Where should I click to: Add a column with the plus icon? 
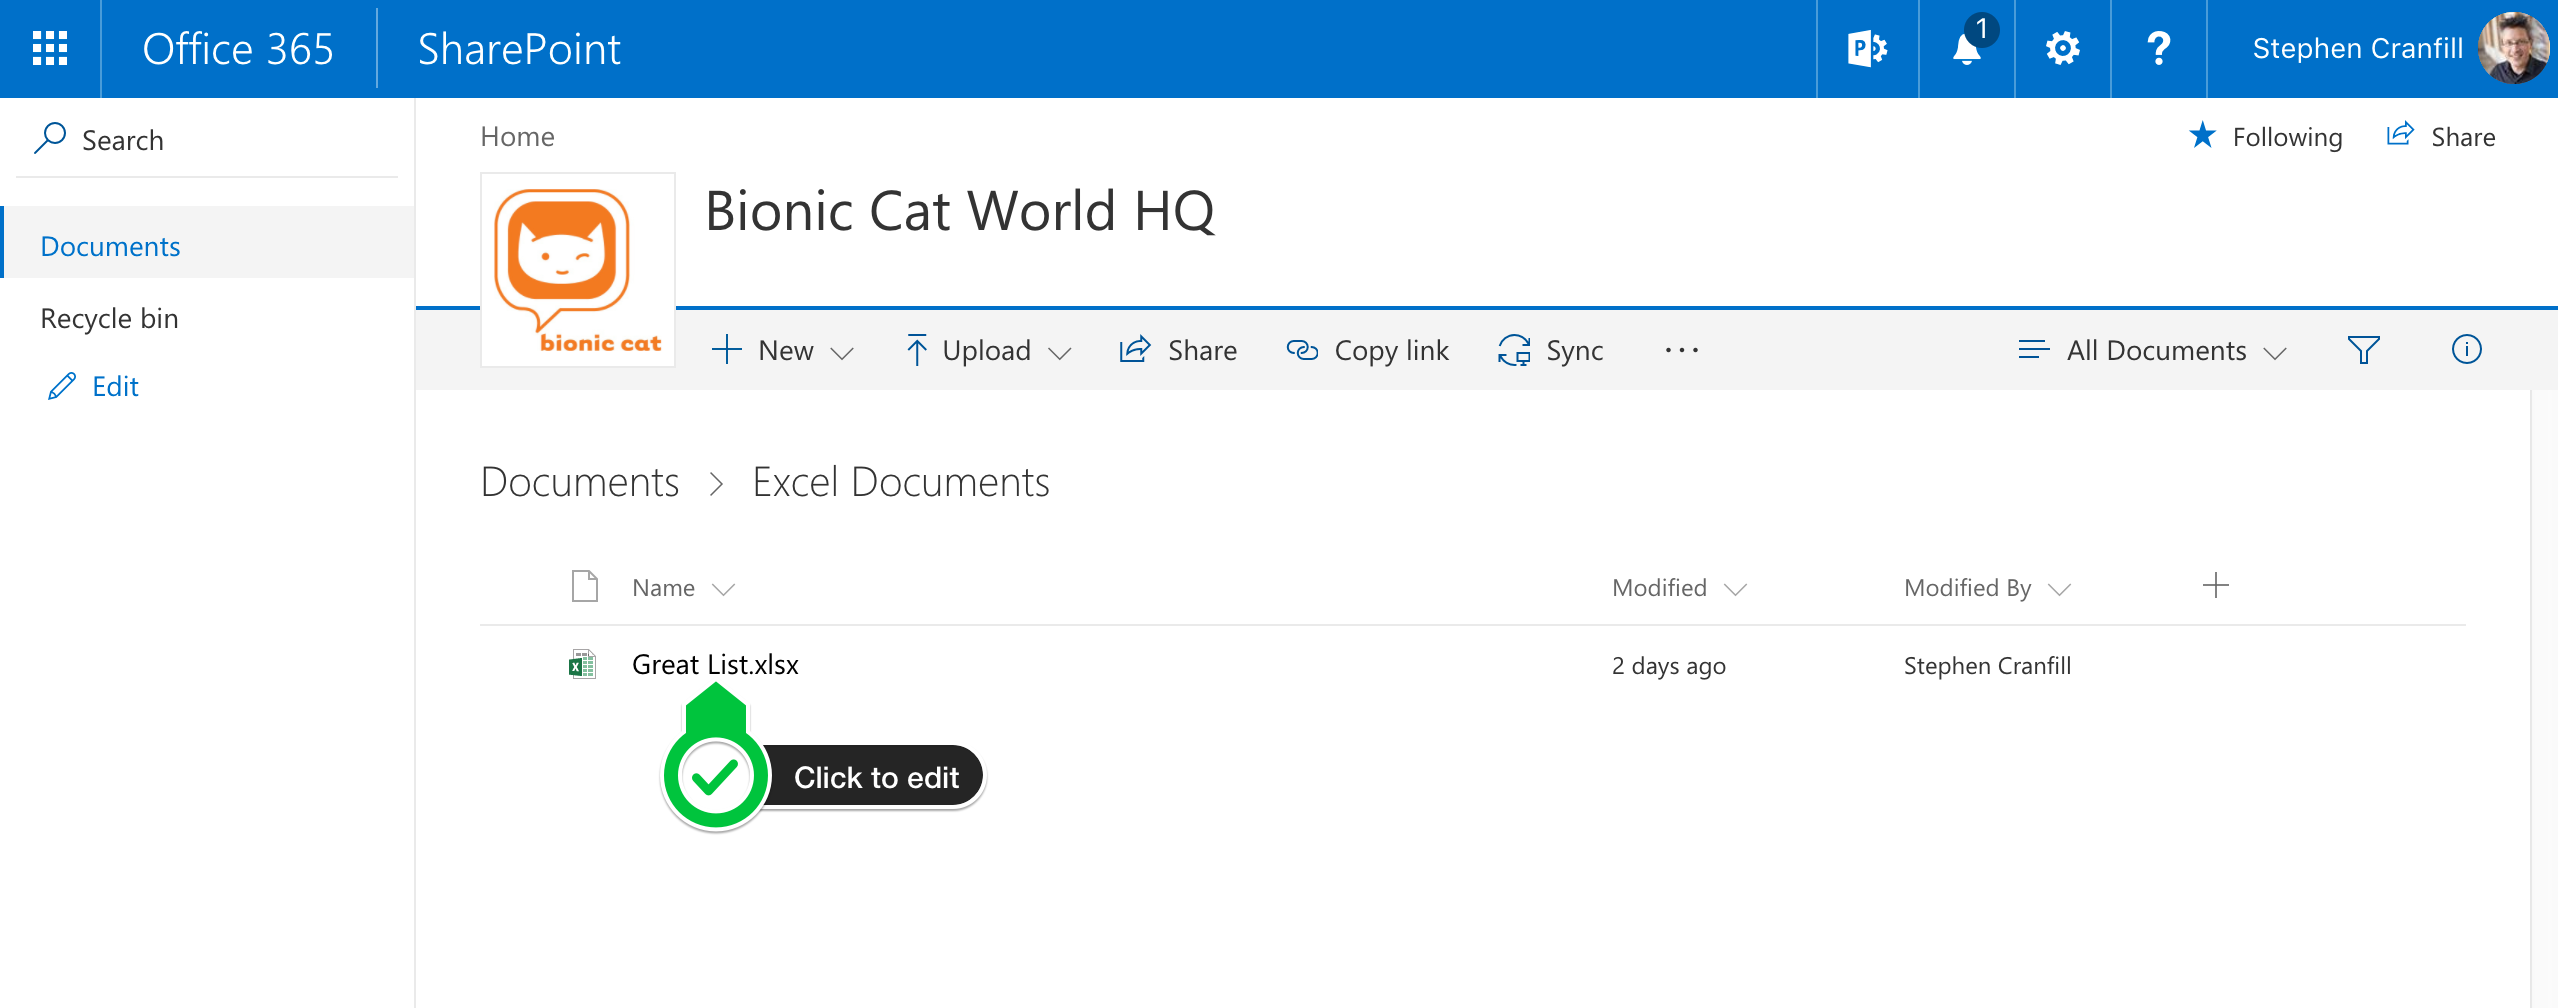[x=2215, y=585]
